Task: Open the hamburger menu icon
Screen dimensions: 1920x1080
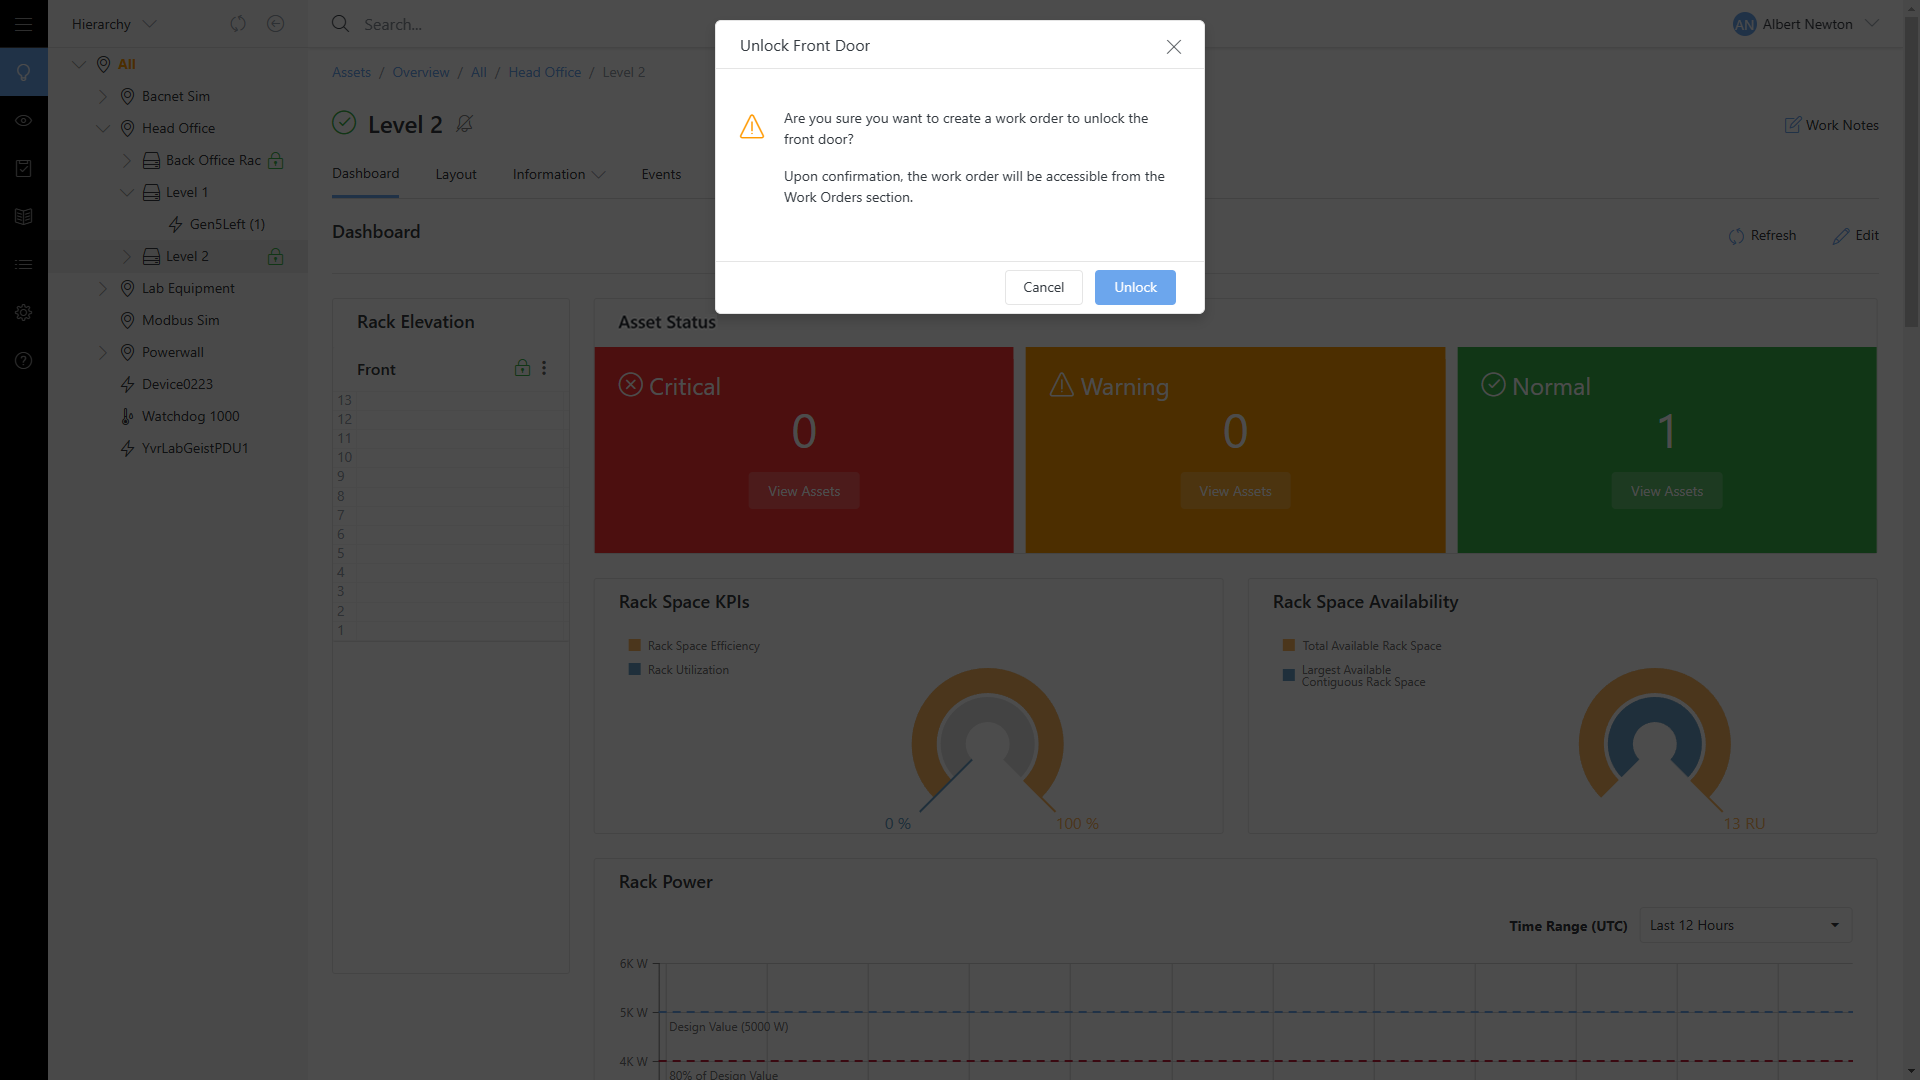Action: 23,24
